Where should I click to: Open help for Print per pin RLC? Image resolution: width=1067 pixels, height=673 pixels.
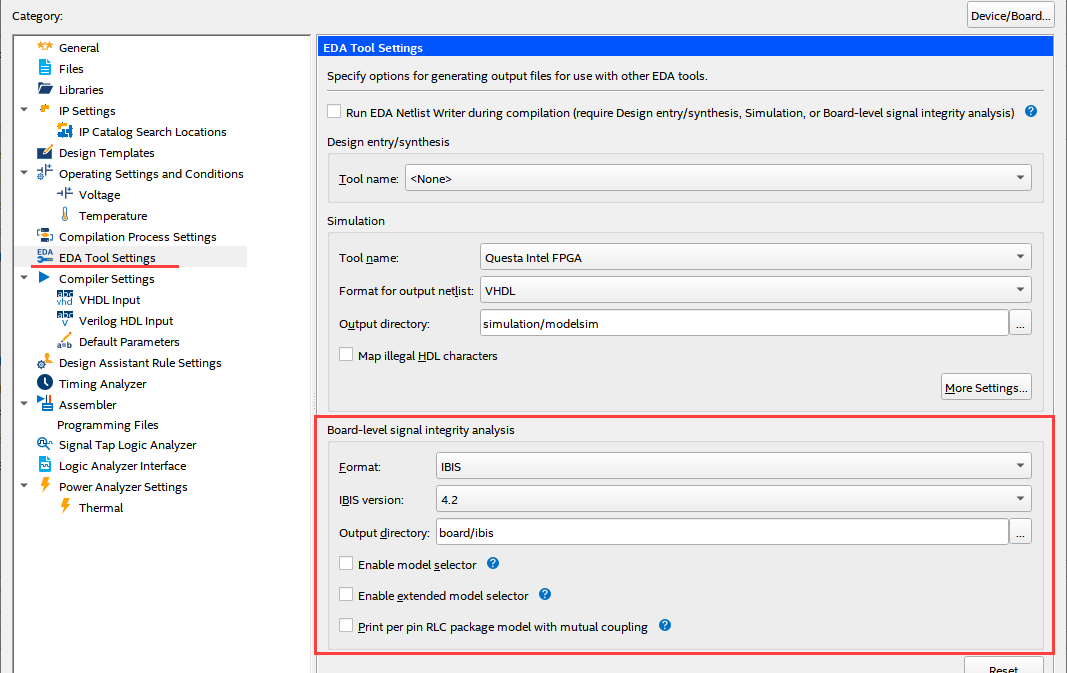[x=665, y=625]
